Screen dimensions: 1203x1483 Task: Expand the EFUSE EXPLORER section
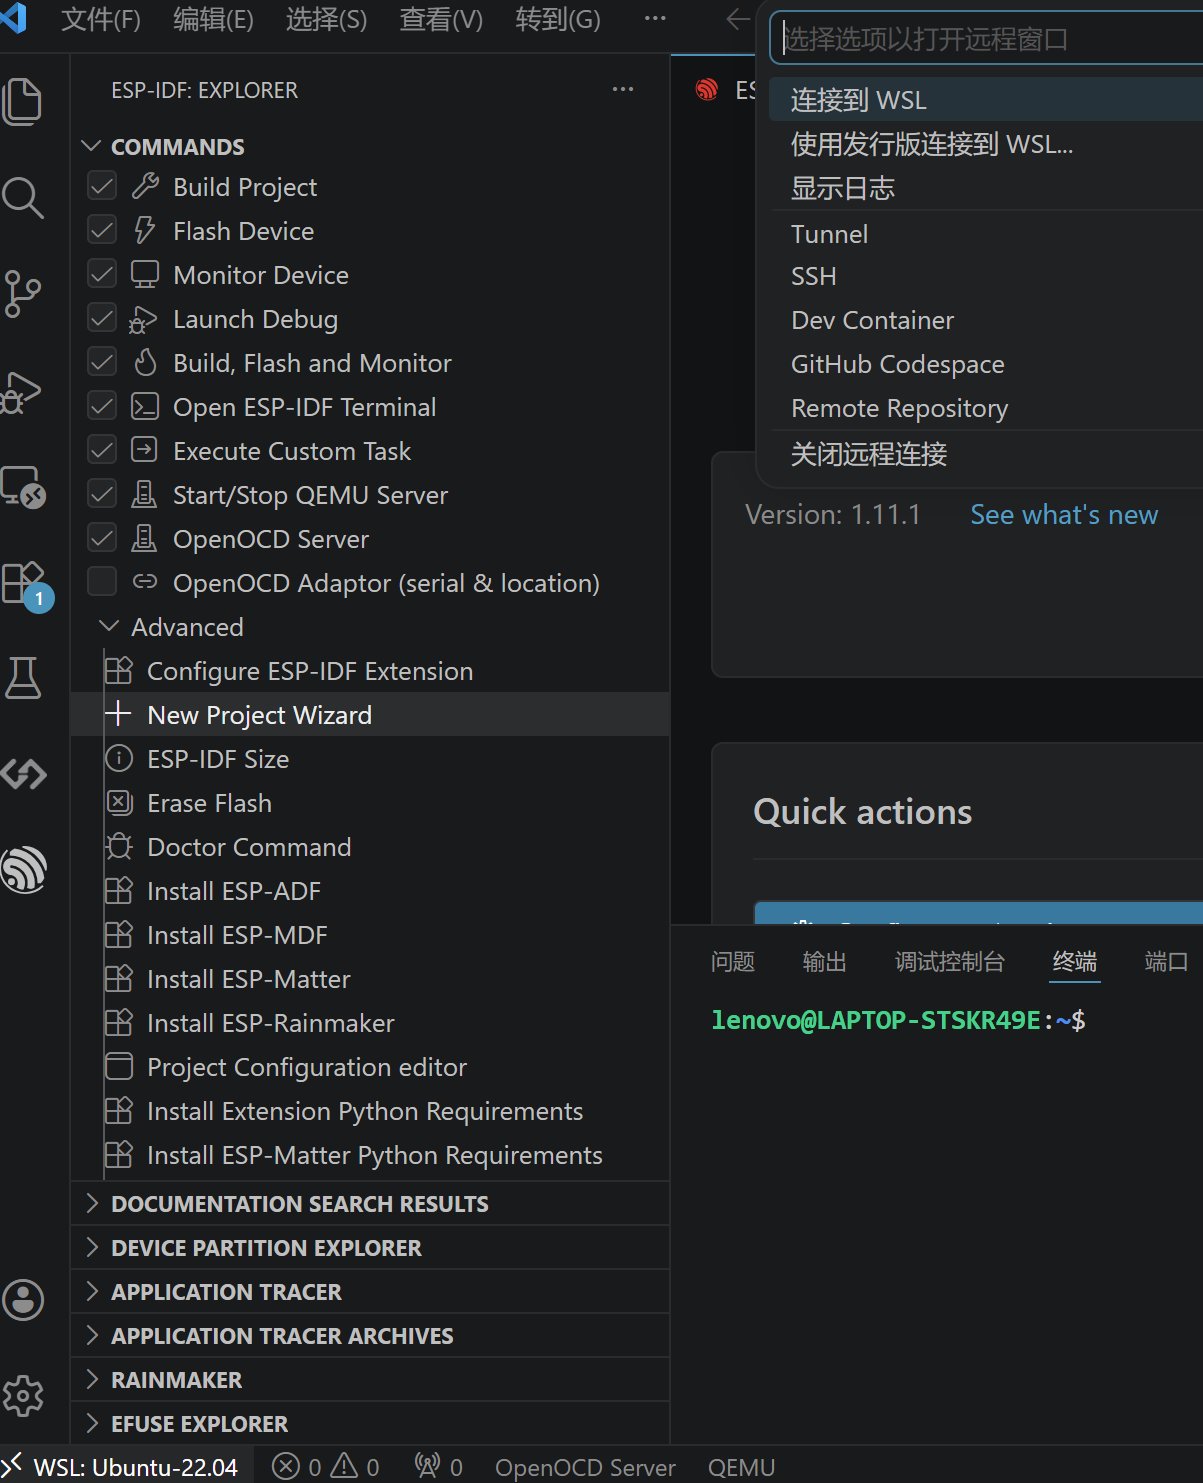click(92, 1423)
